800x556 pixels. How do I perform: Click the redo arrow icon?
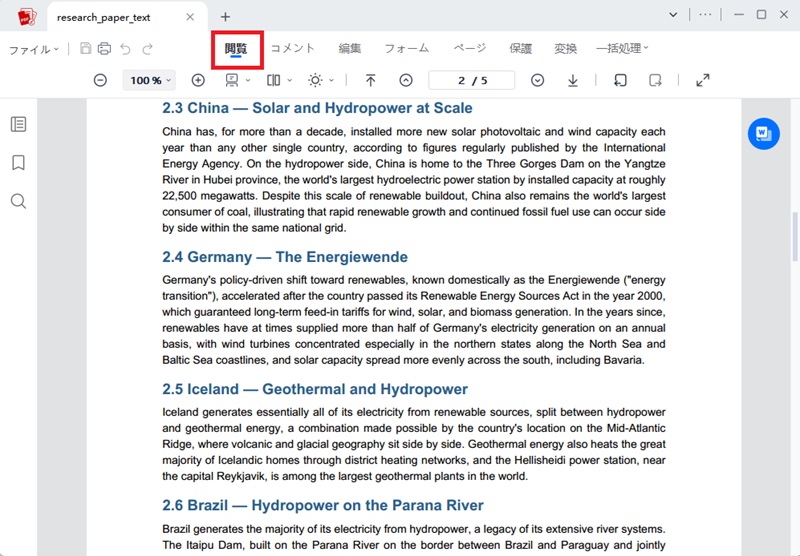(147, 49)
